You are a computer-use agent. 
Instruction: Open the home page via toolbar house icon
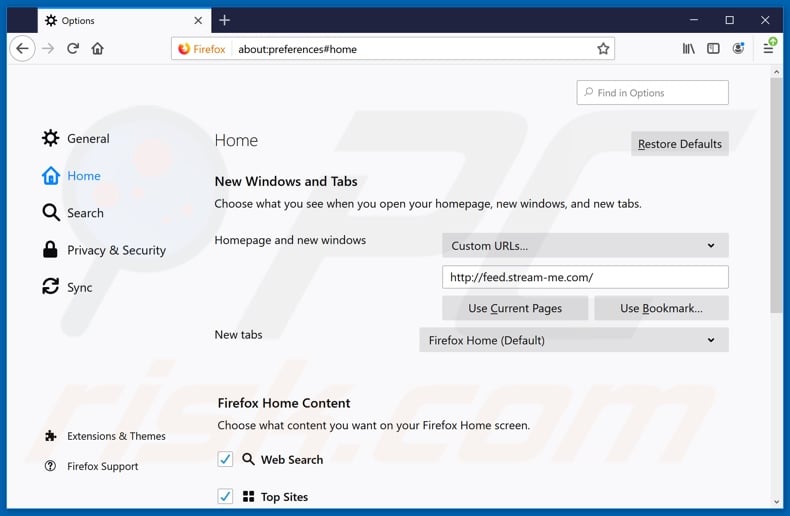pos(98,49)
